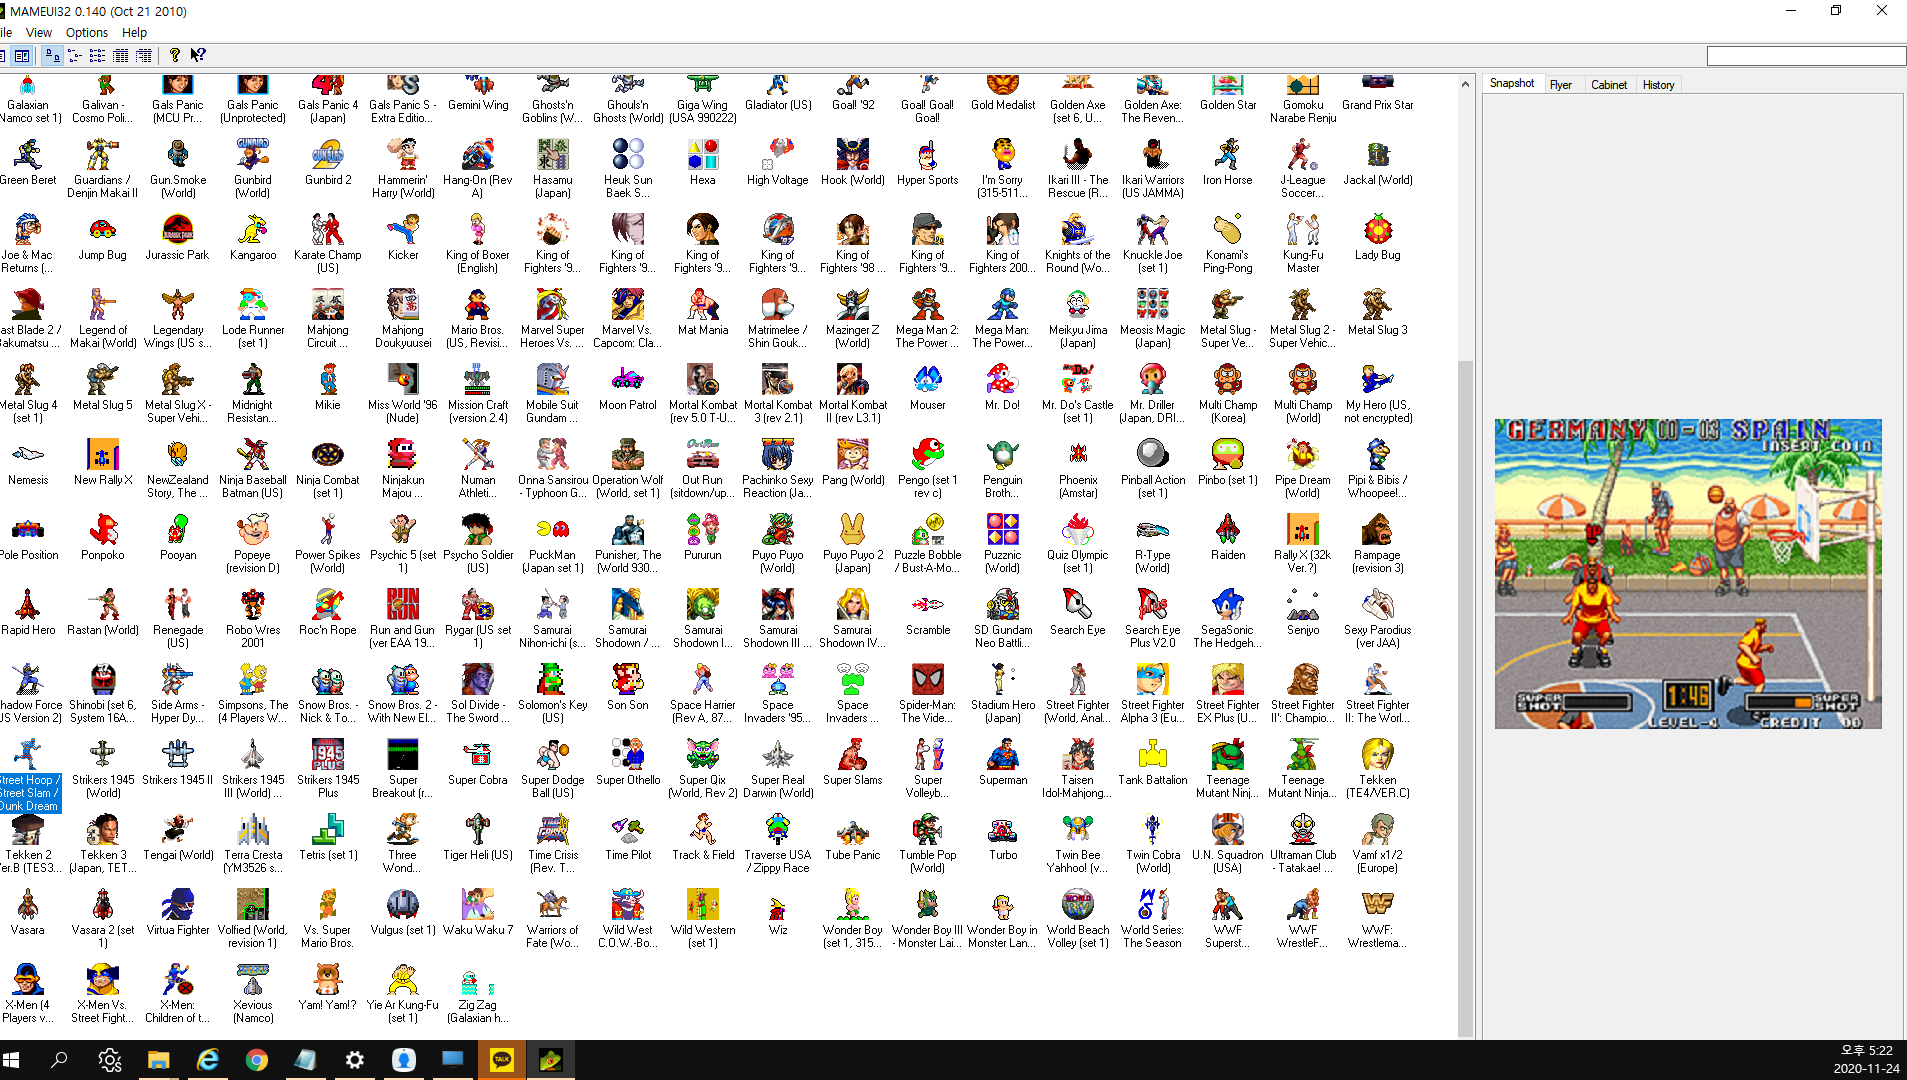The image size is (1907, 1080).
Task: Click the game search input field
Action: (x=1806, y=56)
